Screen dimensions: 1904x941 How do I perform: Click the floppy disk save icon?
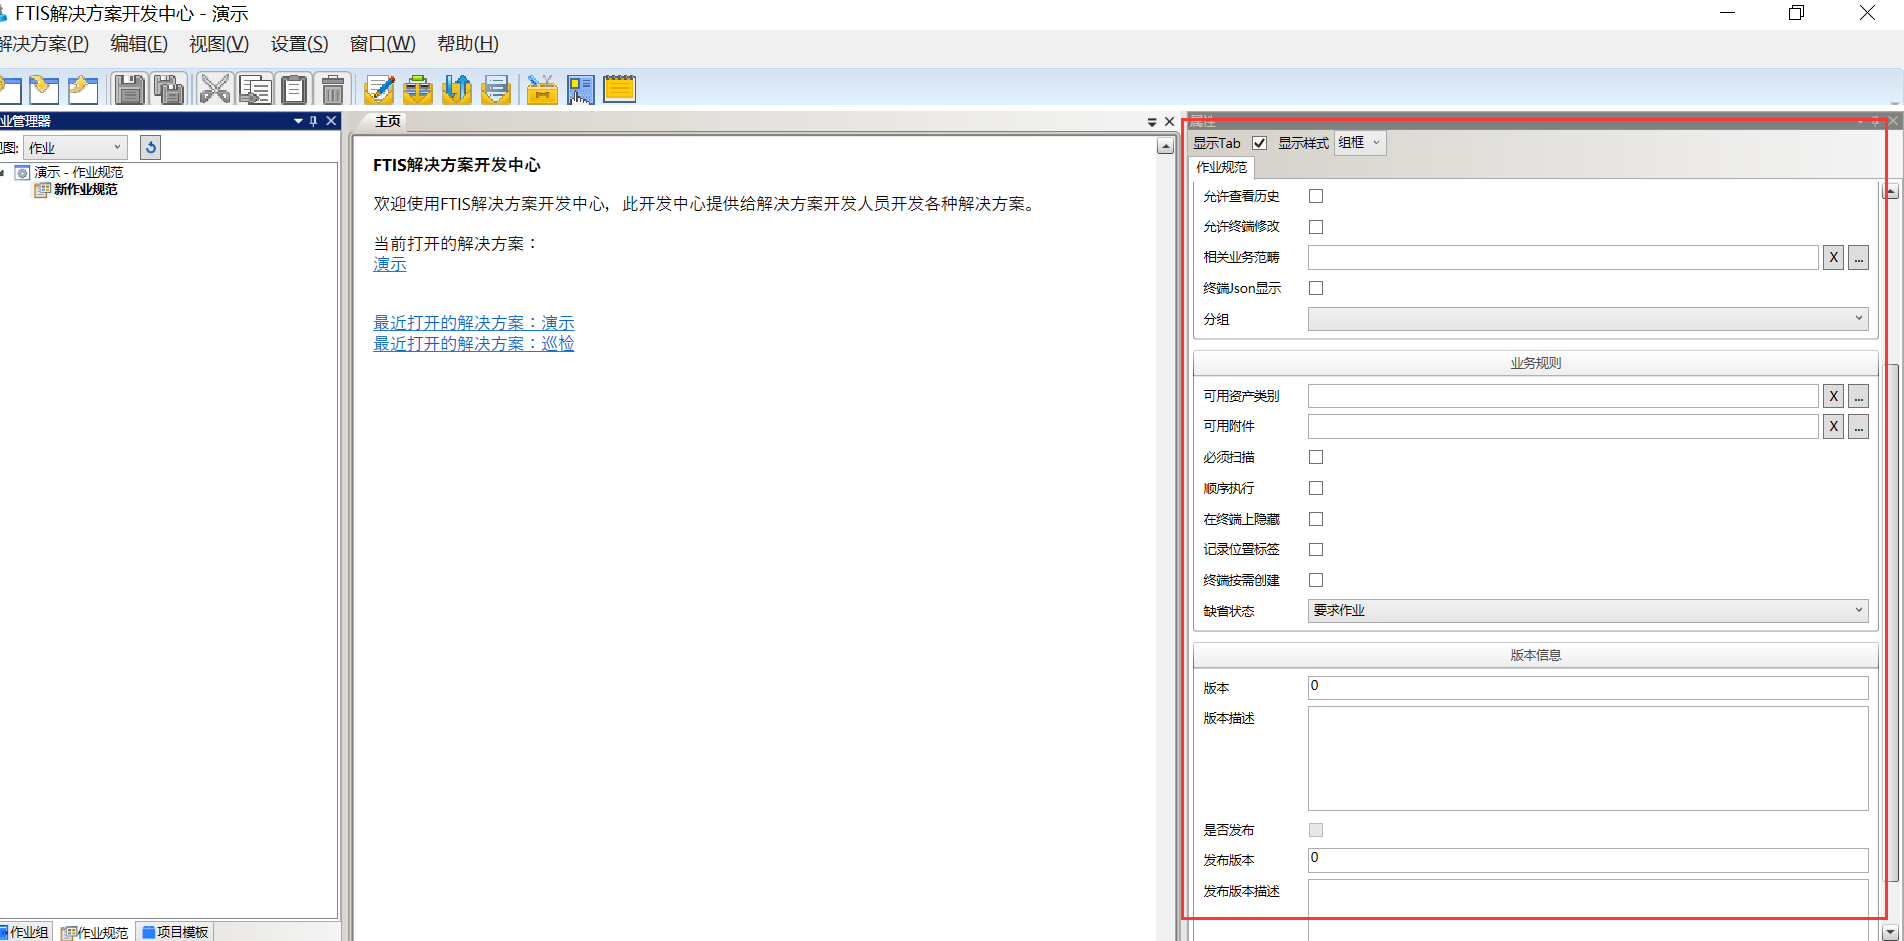click(x=129, y=89)
